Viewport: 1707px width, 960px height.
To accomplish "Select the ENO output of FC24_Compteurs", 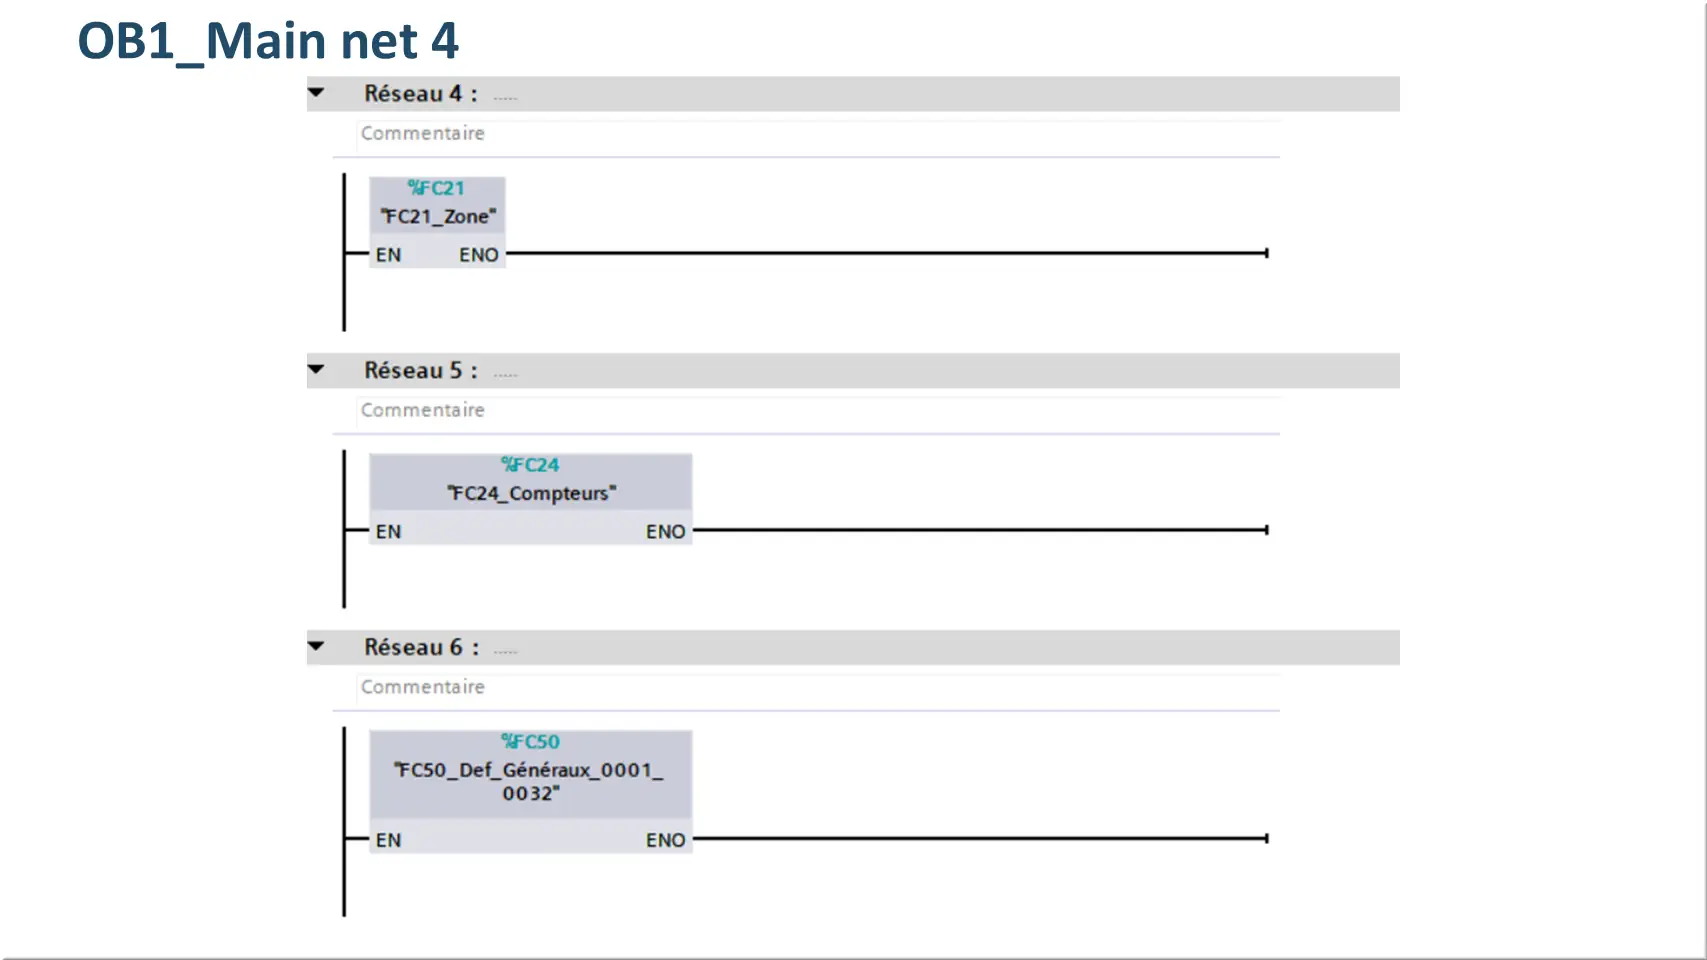I will click(x=666, y=532).
